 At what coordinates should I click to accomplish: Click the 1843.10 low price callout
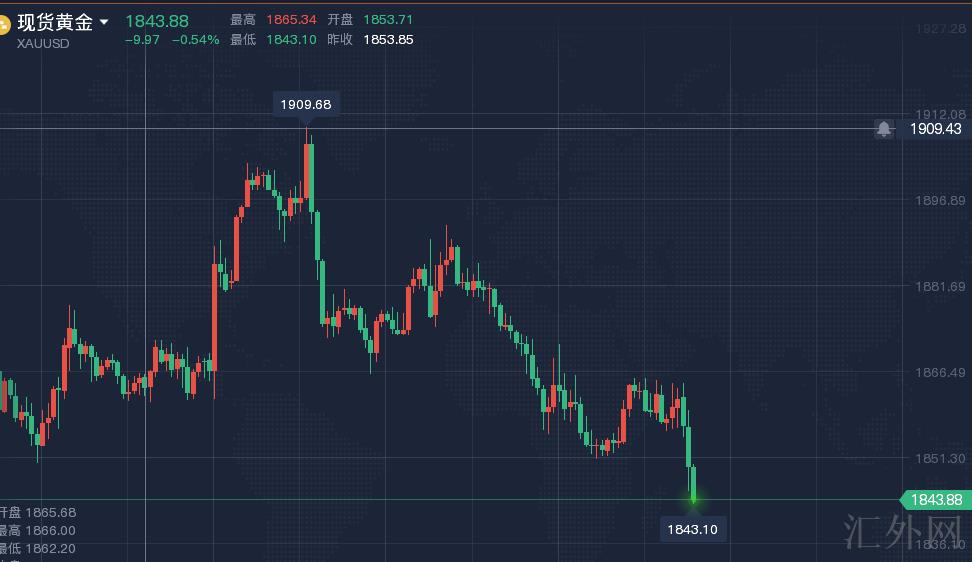pos(693,530)
